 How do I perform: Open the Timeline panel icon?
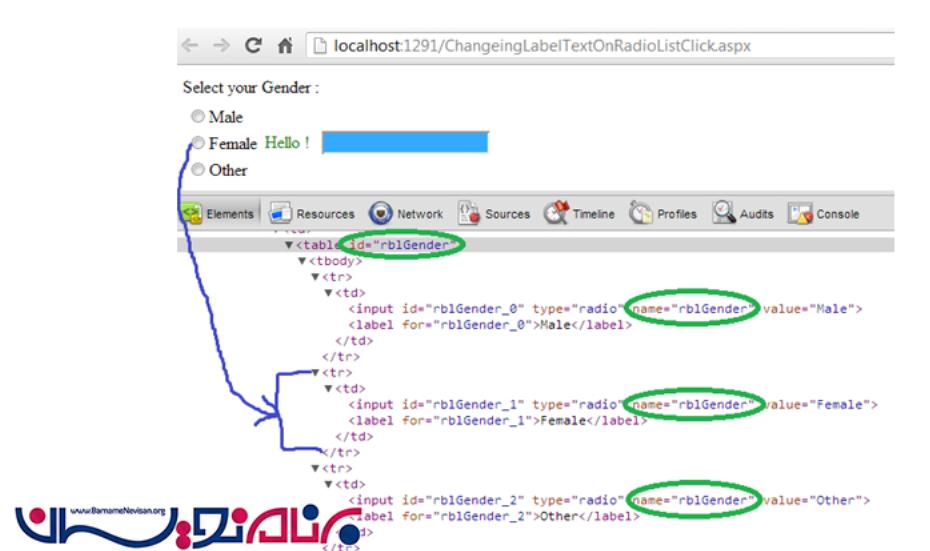point(556,213)
